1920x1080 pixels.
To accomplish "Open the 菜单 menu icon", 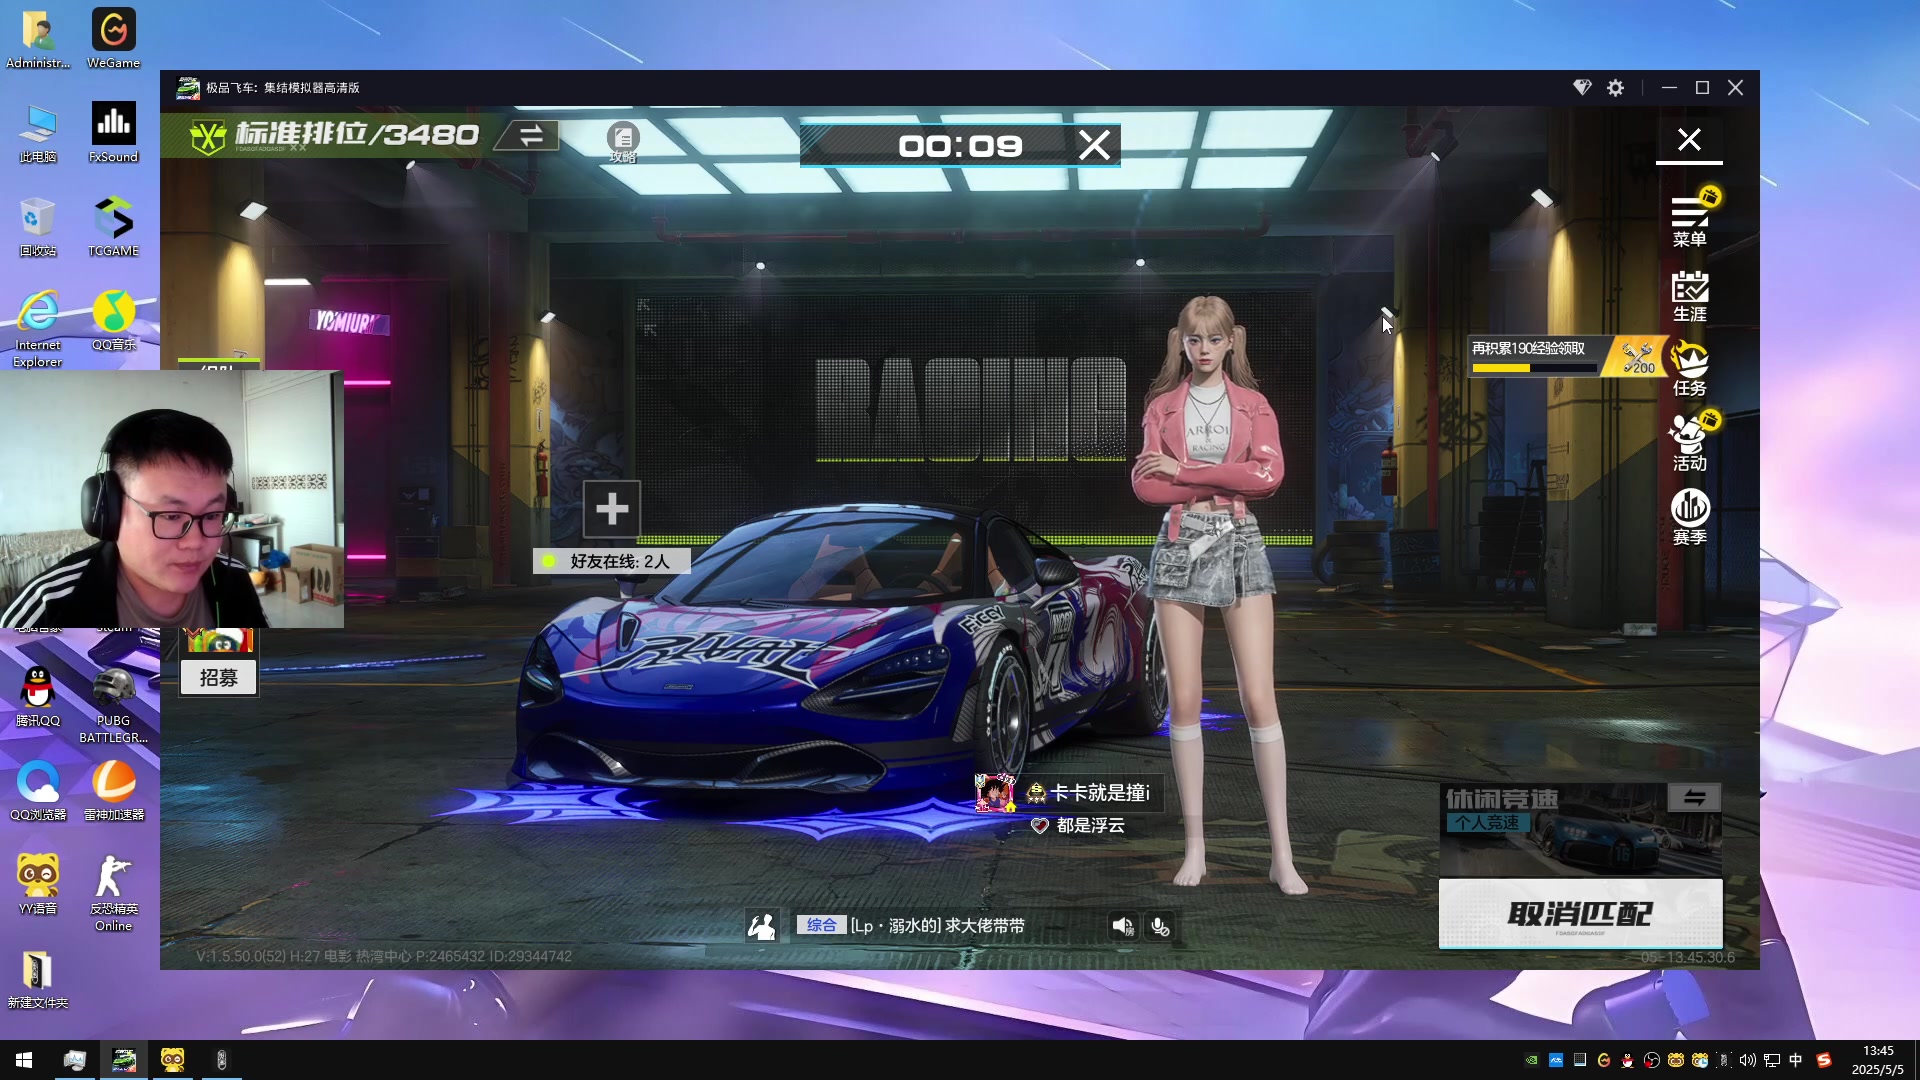I will pyautogui.click(x=1689, y=220).
